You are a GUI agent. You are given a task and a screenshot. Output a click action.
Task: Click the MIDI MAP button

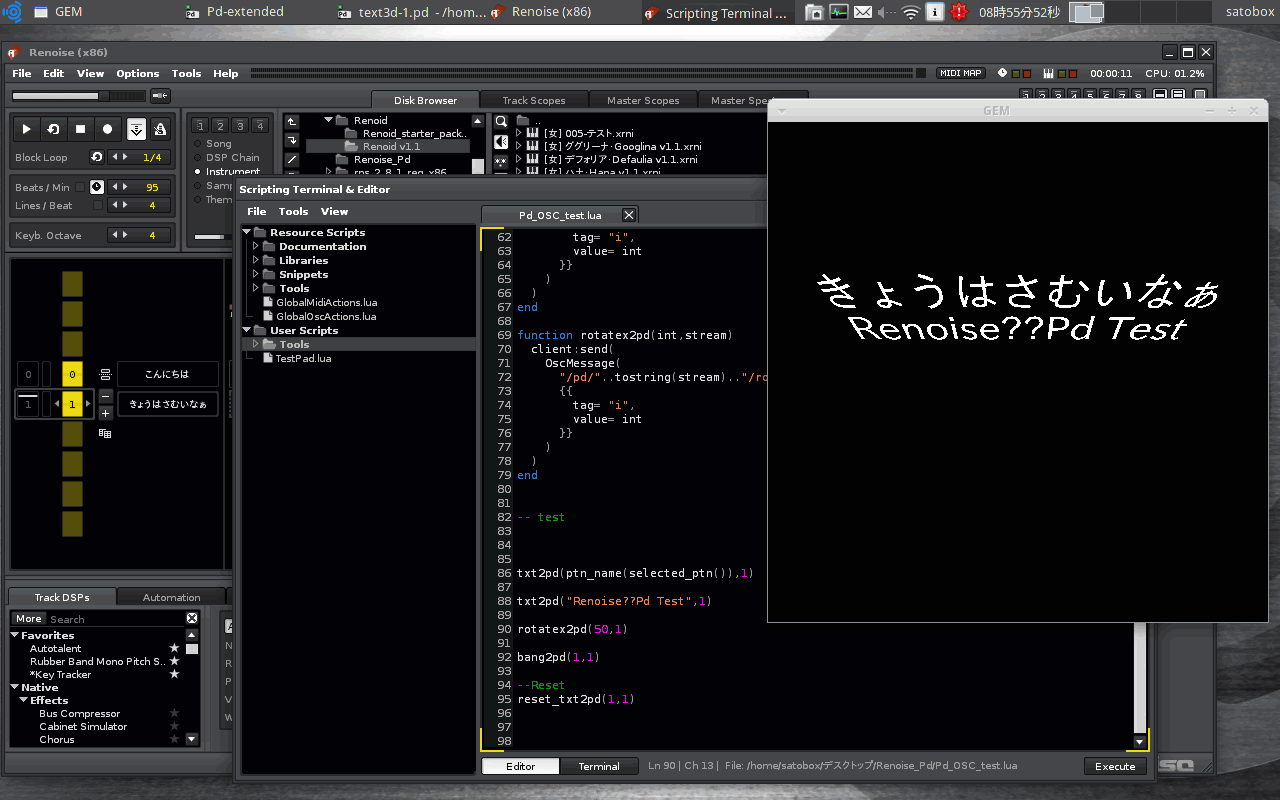point(960,73)
